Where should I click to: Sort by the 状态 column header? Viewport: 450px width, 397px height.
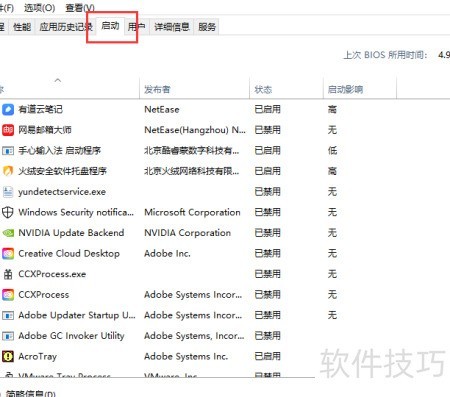tap(263, 89)
